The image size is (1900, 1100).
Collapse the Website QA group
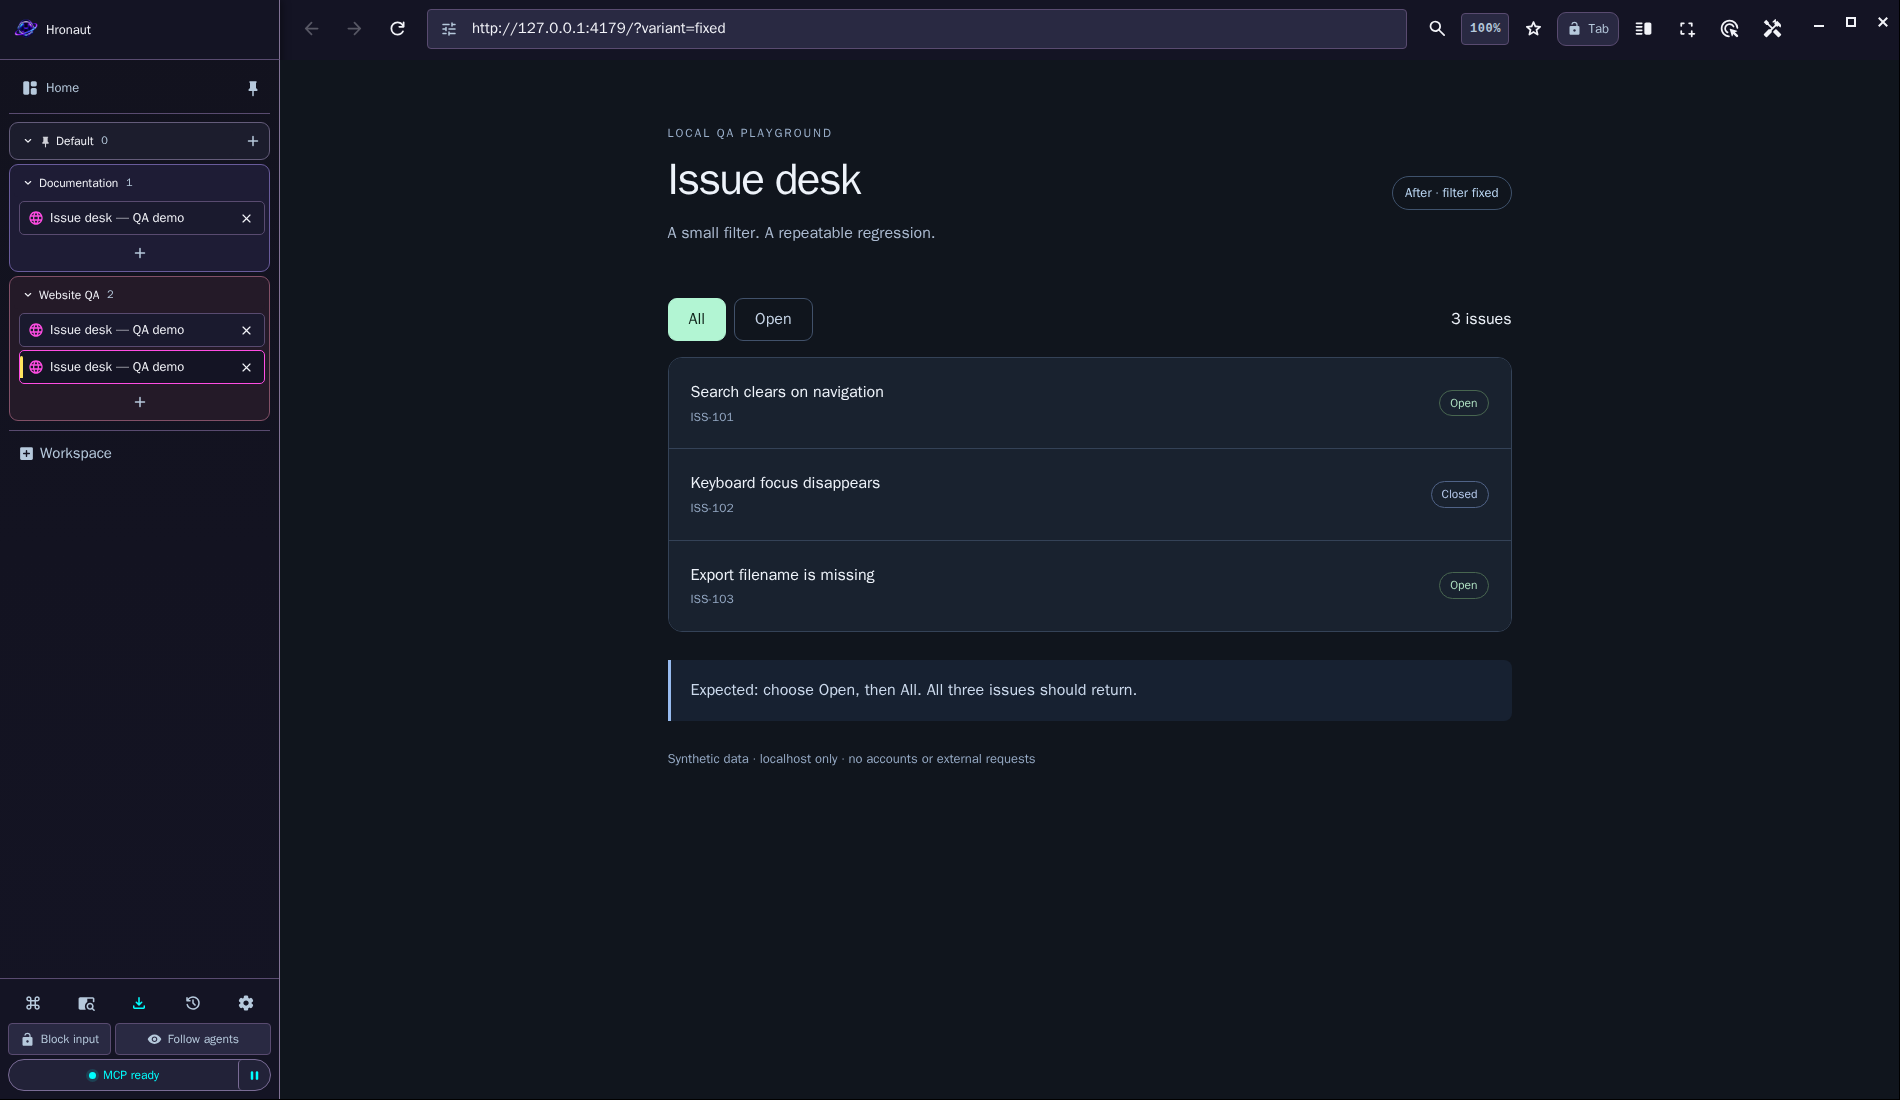tap(28, 295)
